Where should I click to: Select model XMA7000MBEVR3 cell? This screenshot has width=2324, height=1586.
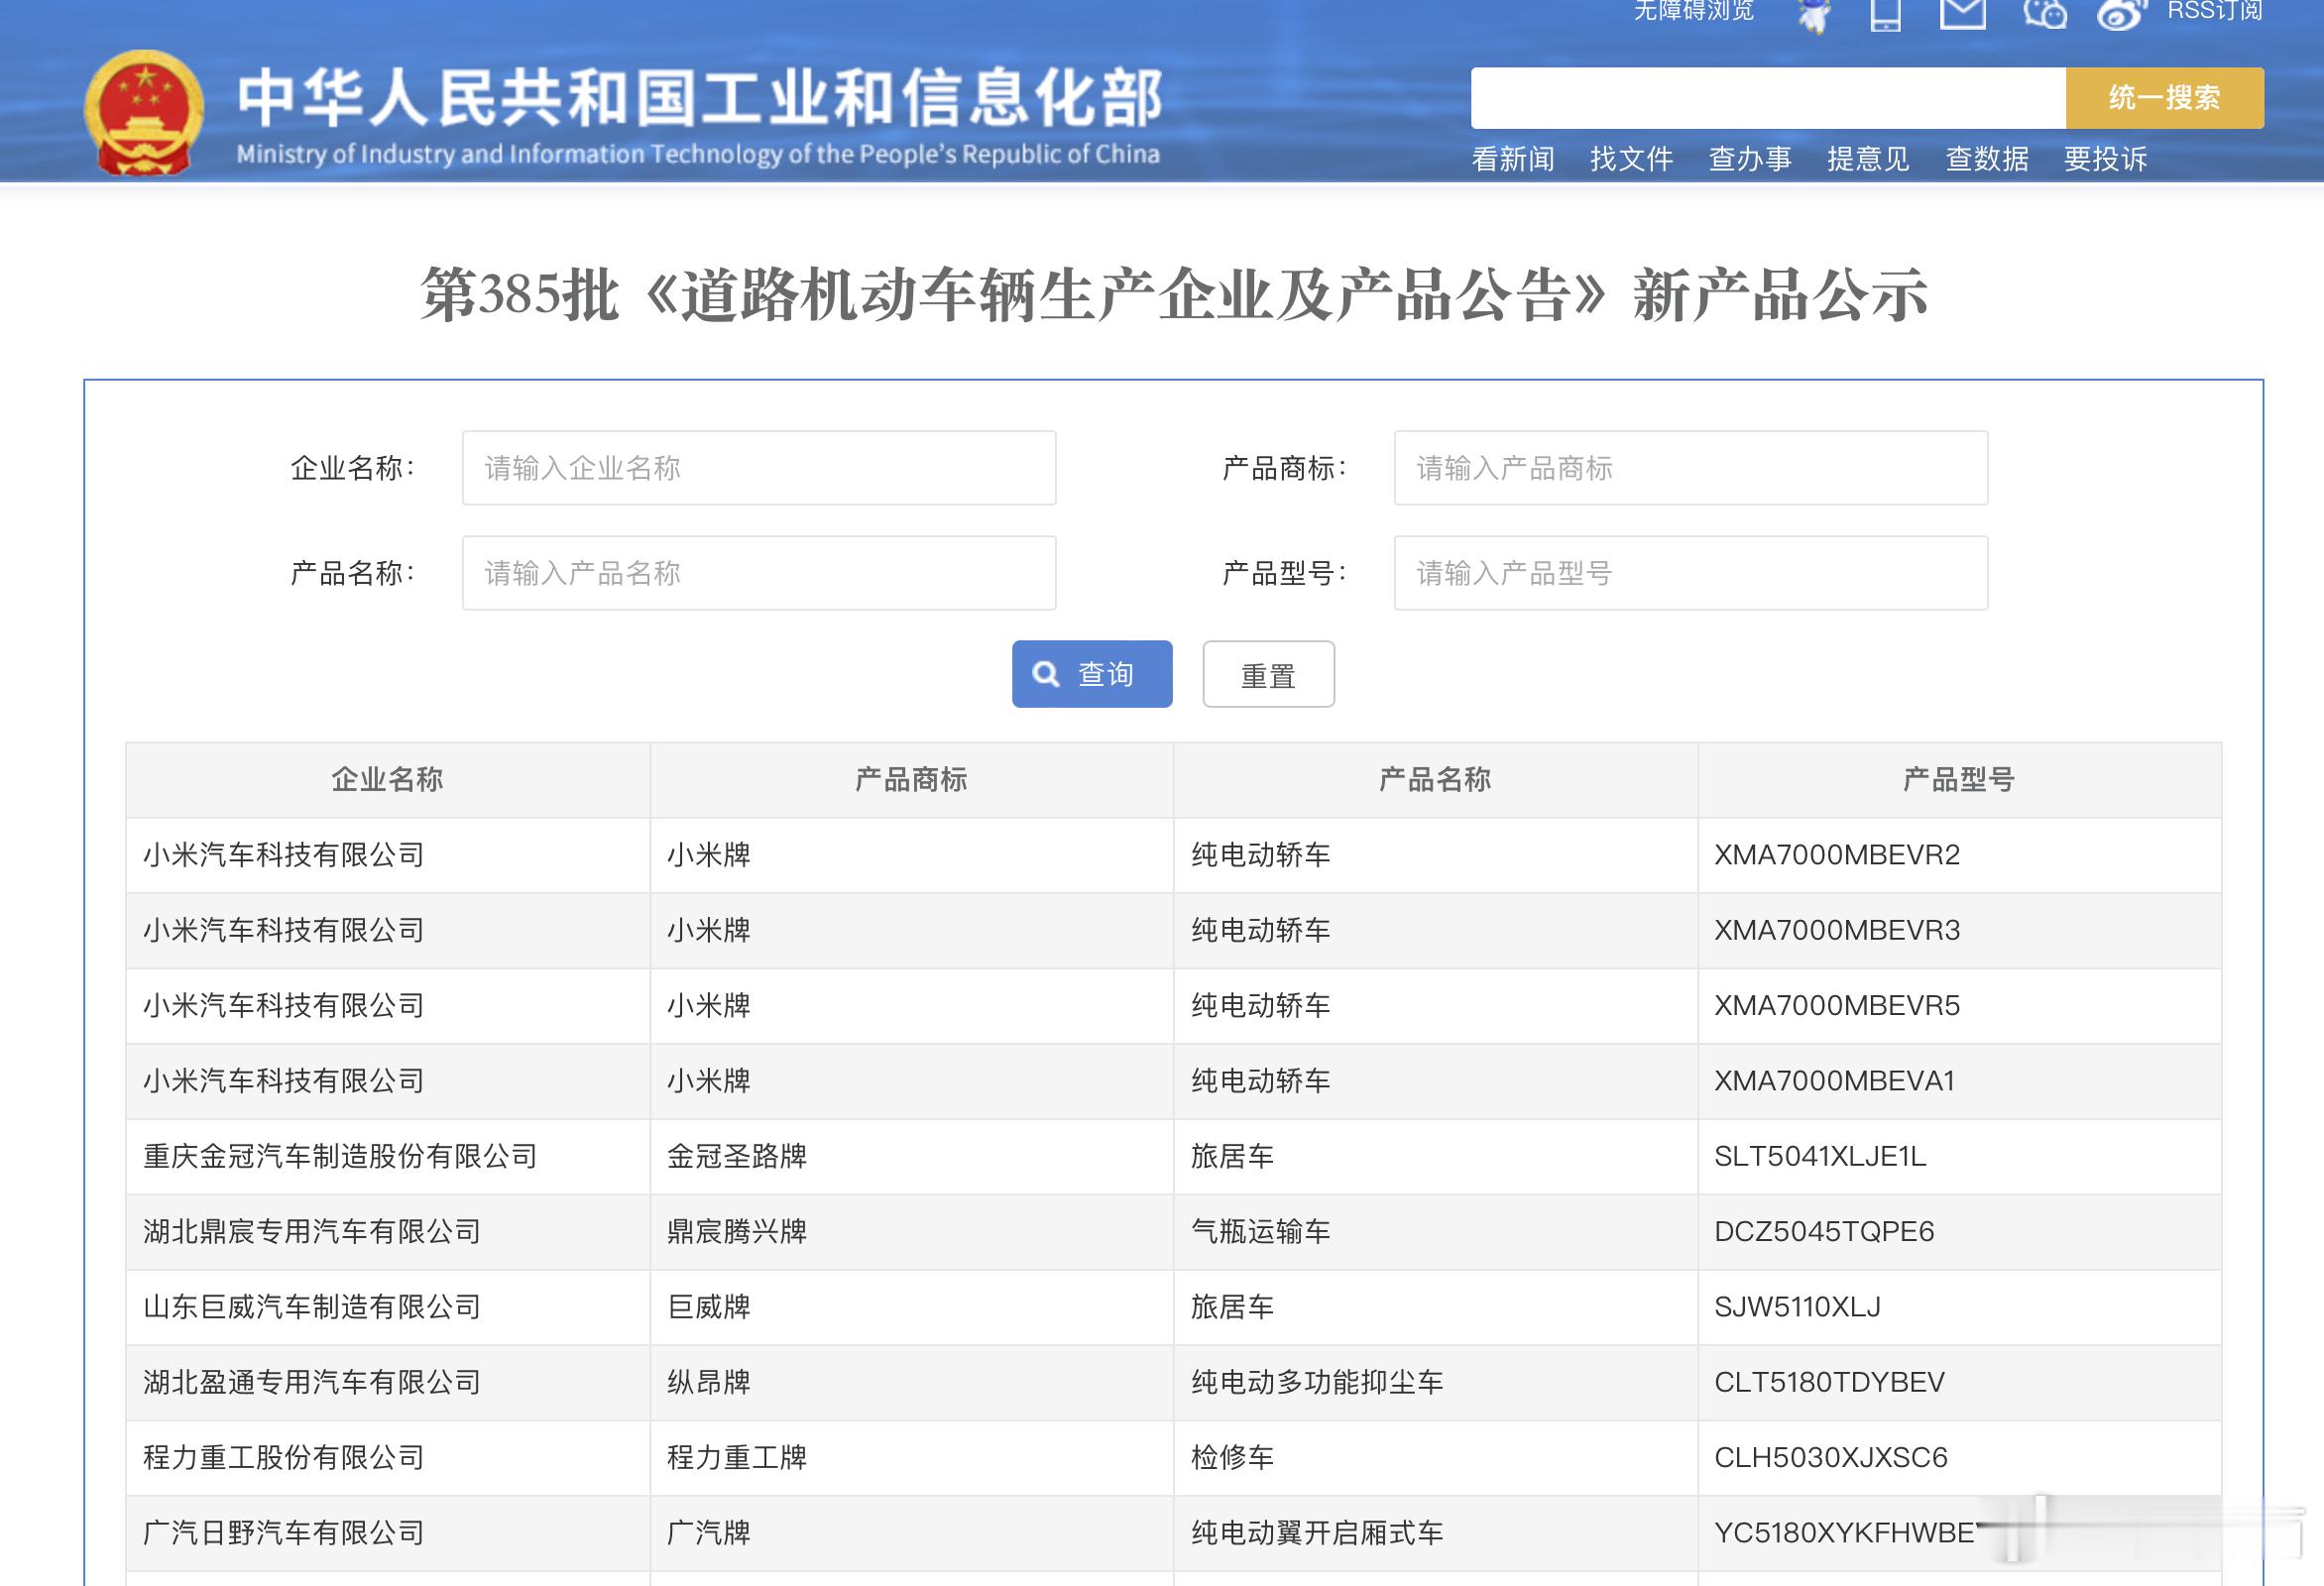[1958, 930]
